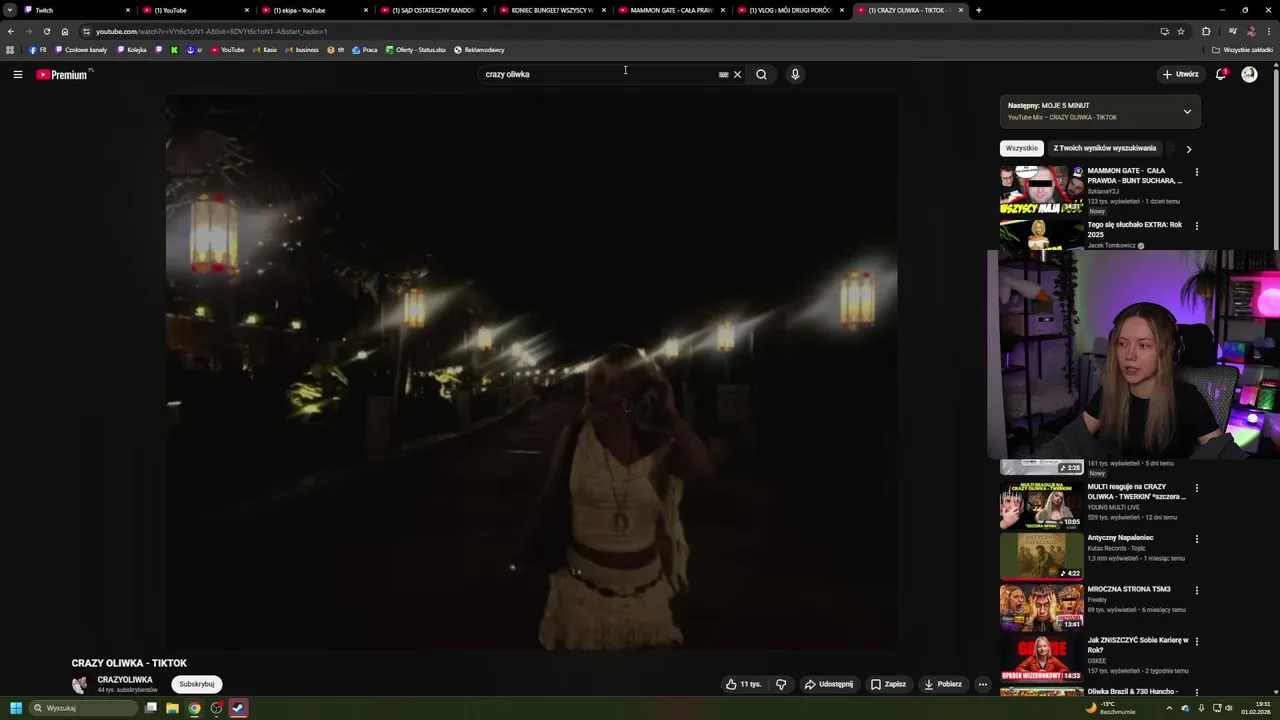Open options for MULTI reaguje video
The image size is (1280, 720).
coord(1196,488)
